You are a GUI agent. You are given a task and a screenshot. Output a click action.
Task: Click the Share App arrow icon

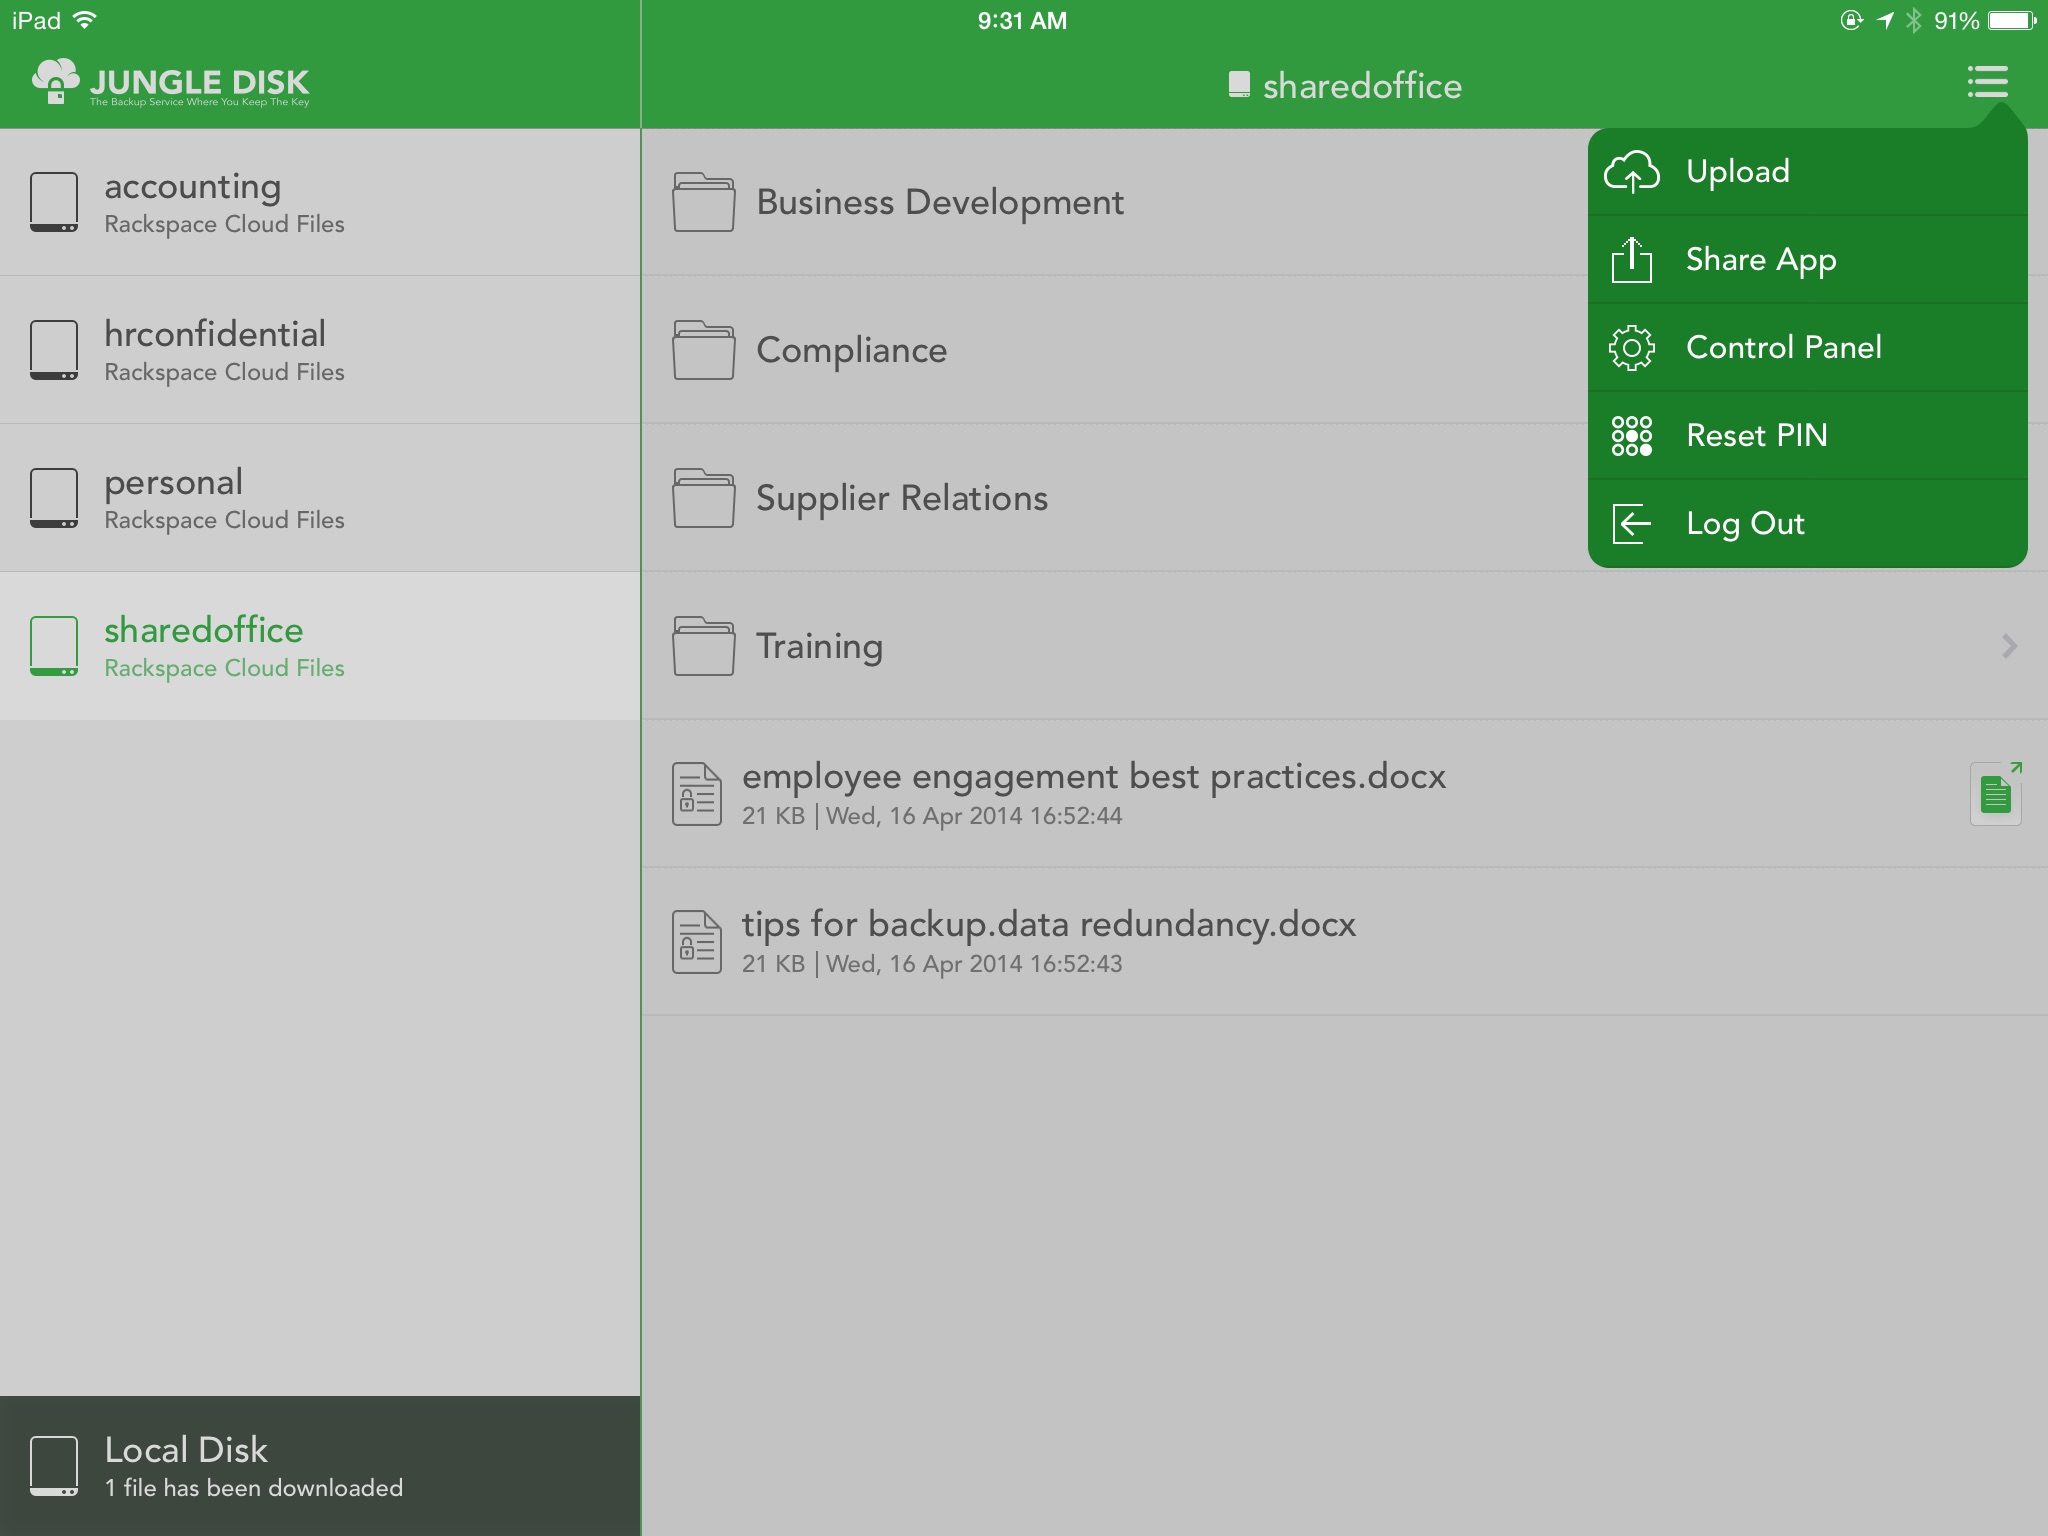point(1631,260)
